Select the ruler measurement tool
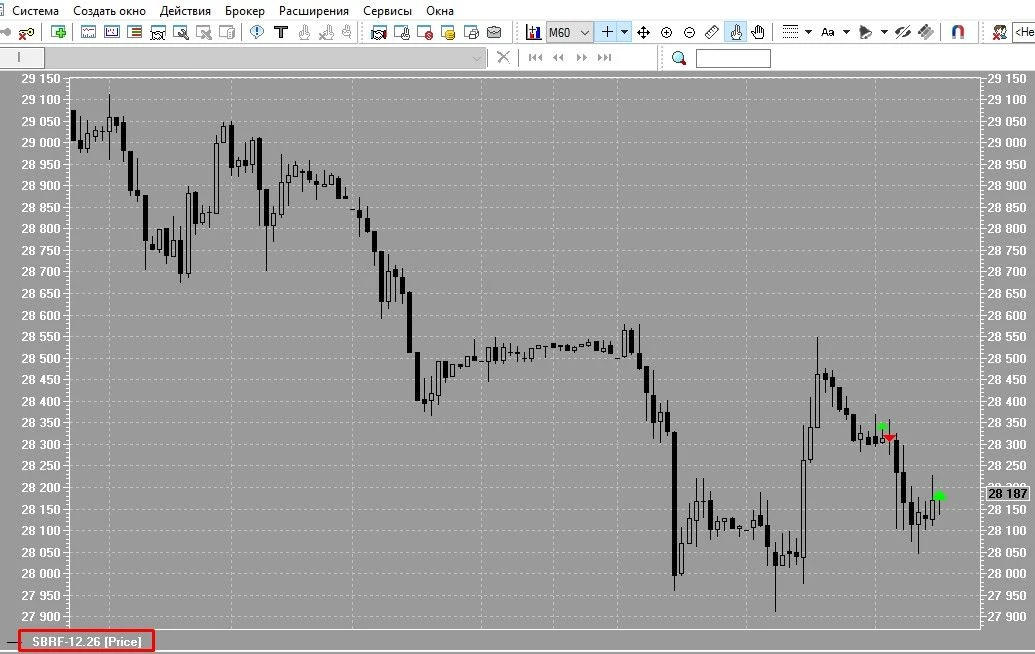1035x654 pixels. (712, 32)
